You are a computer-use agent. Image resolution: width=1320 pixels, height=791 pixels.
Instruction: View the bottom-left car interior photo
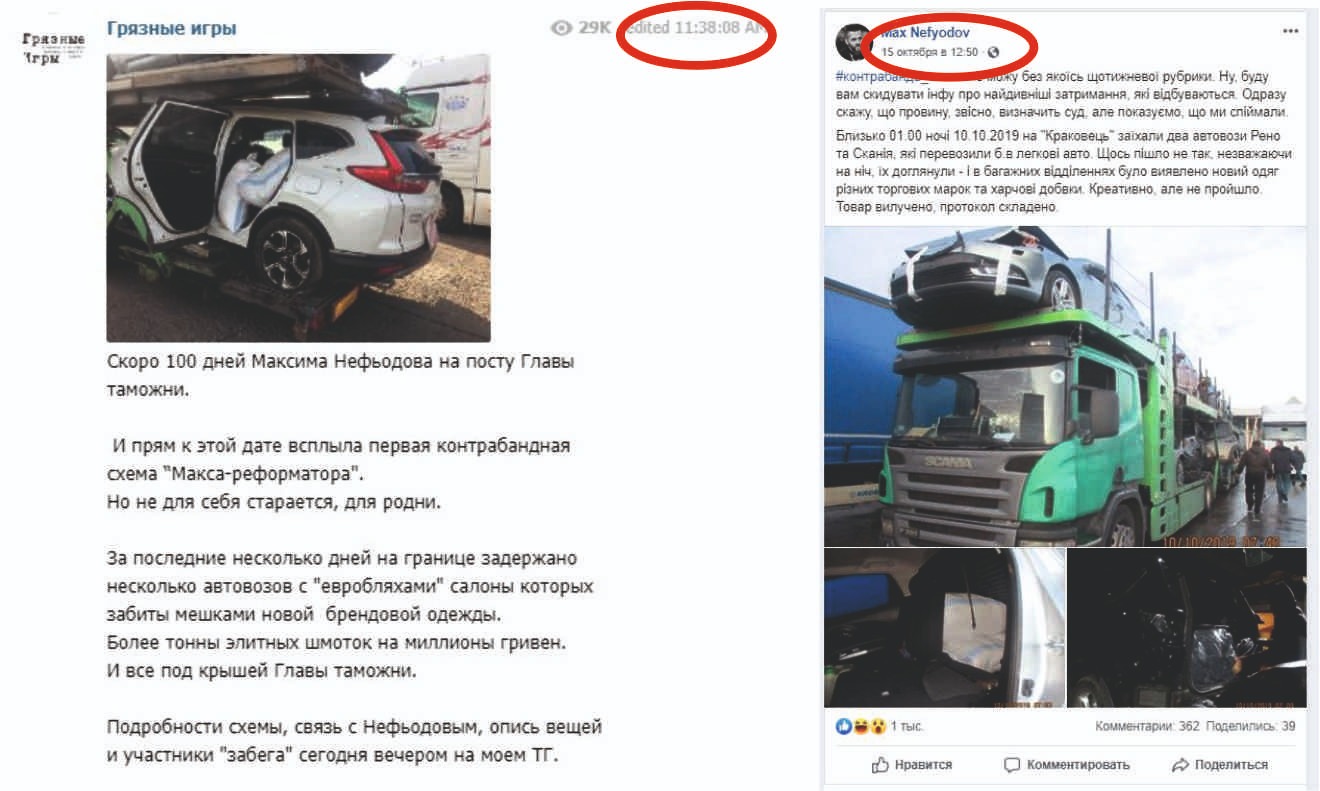pos(944,628)
